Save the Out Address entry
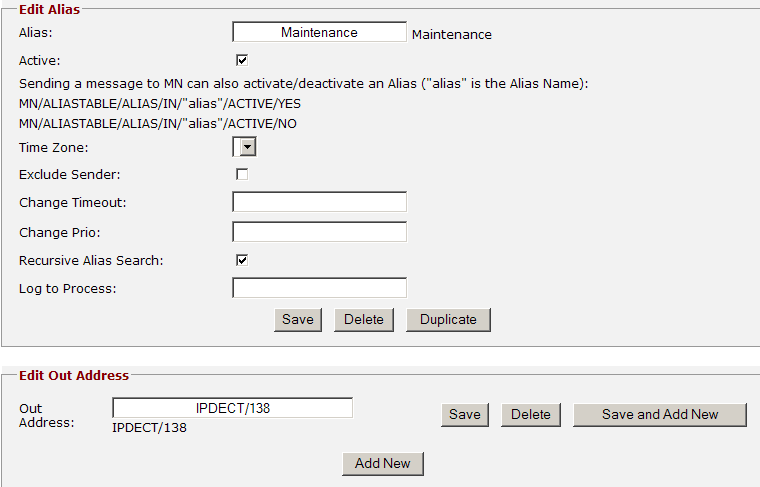Viewport: 760px width, 487px height. coord(465,415)
